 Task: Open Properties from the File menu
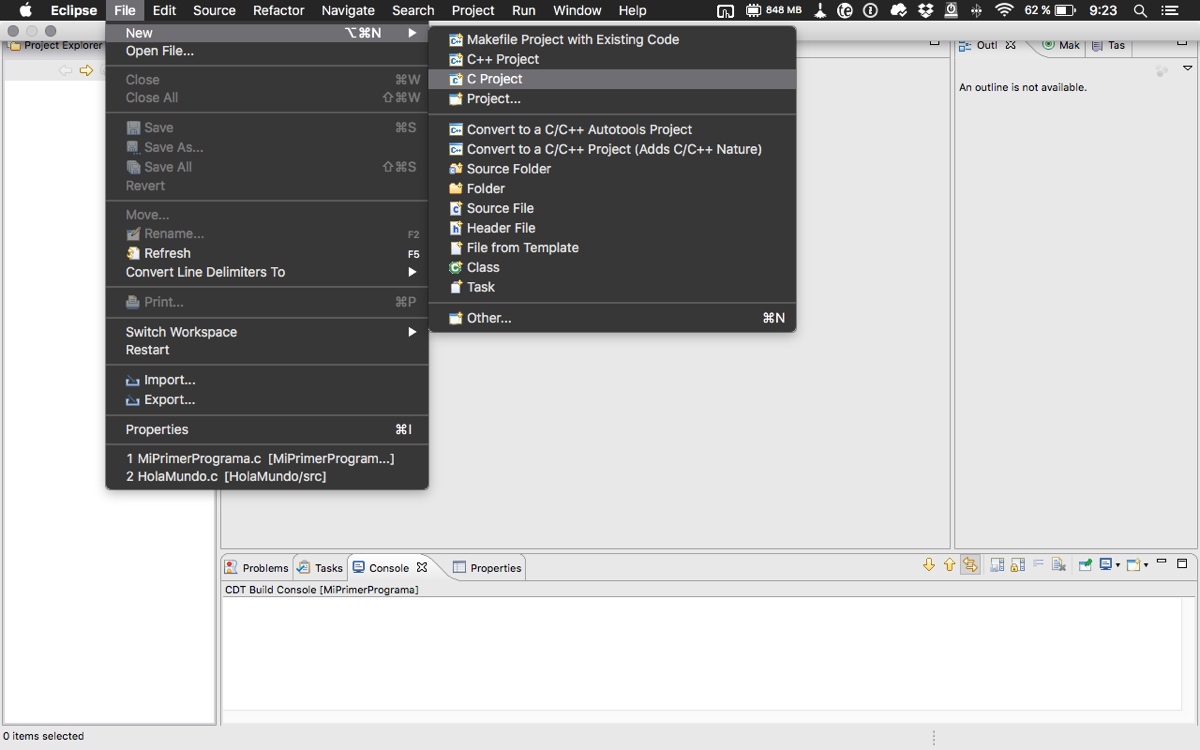(x=267, y=430)
